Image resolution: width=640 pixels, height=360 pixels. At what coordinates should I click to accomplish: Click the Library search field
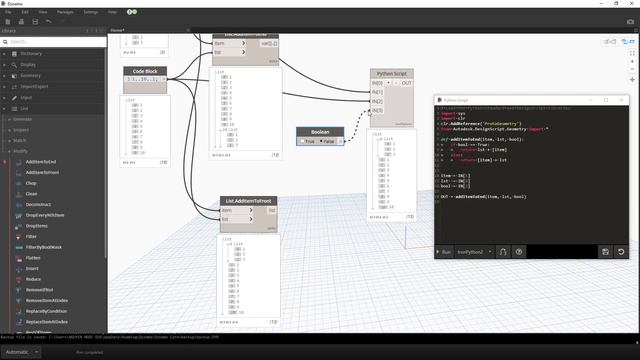pos(53,42)
